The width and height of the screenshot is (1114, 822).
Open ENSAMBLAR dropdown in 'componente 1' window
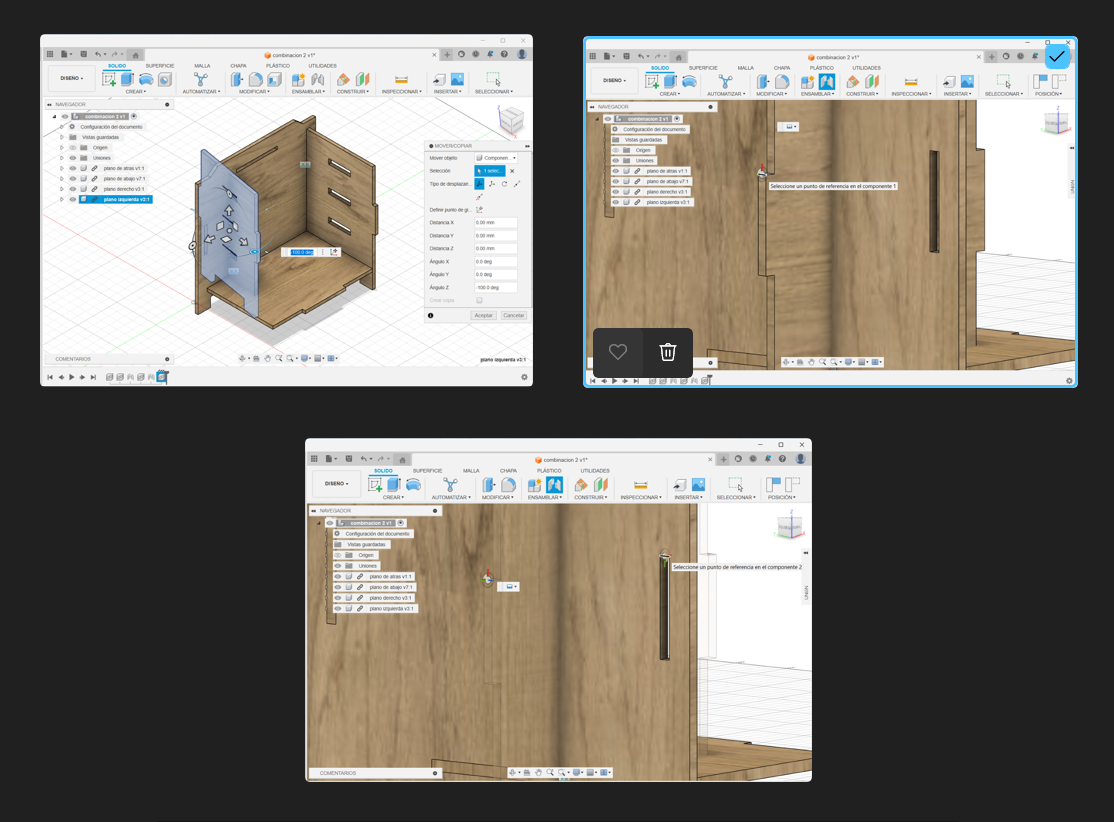pos(816,94)
